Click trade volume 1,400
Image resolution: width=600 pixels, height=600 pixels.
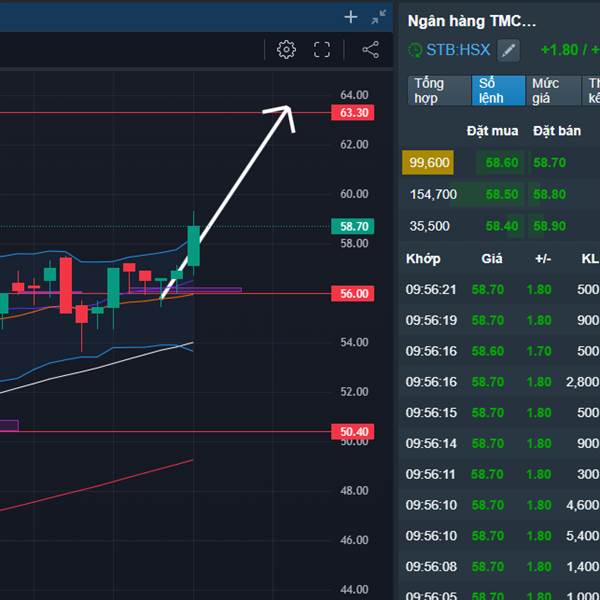click(582, 567)
